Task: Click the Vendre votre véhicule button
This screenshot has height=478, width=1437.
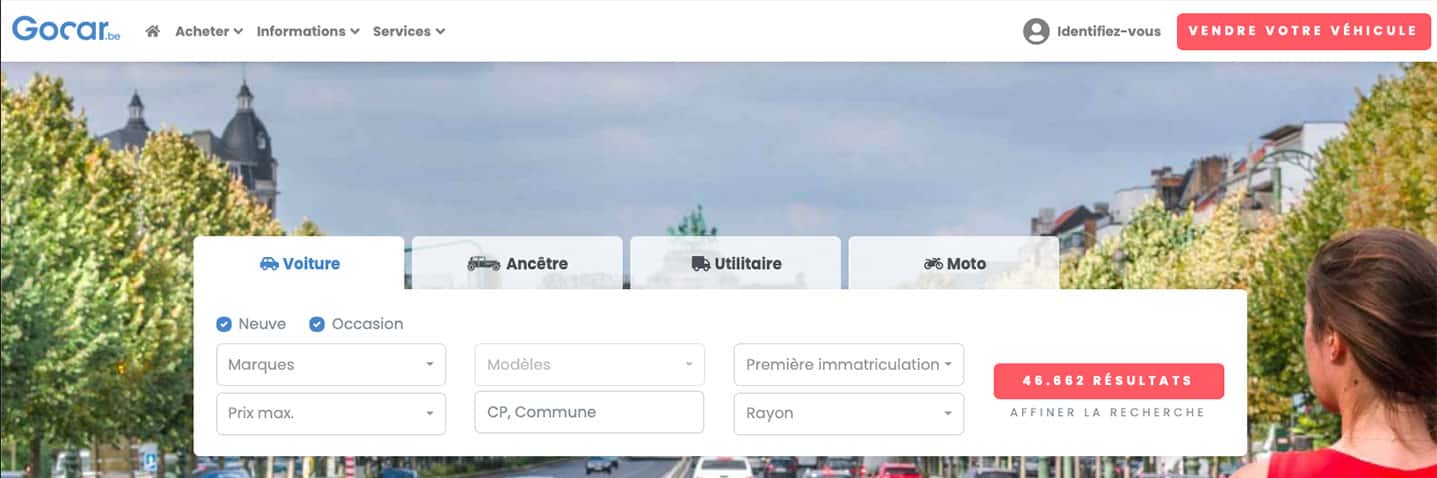Action: 1302,31
